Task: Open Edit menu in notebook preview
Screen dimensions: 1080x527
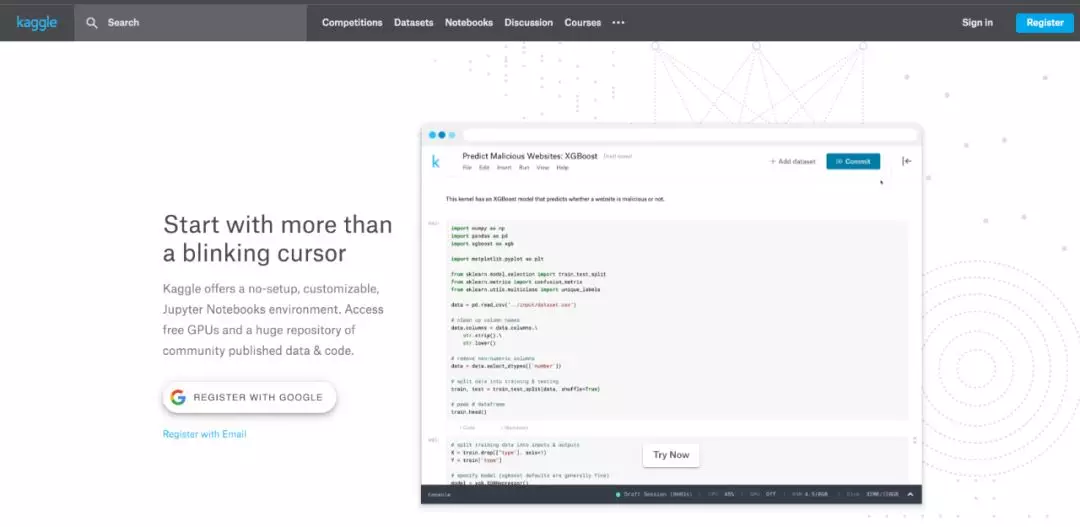Action: [x=484, y=167]
